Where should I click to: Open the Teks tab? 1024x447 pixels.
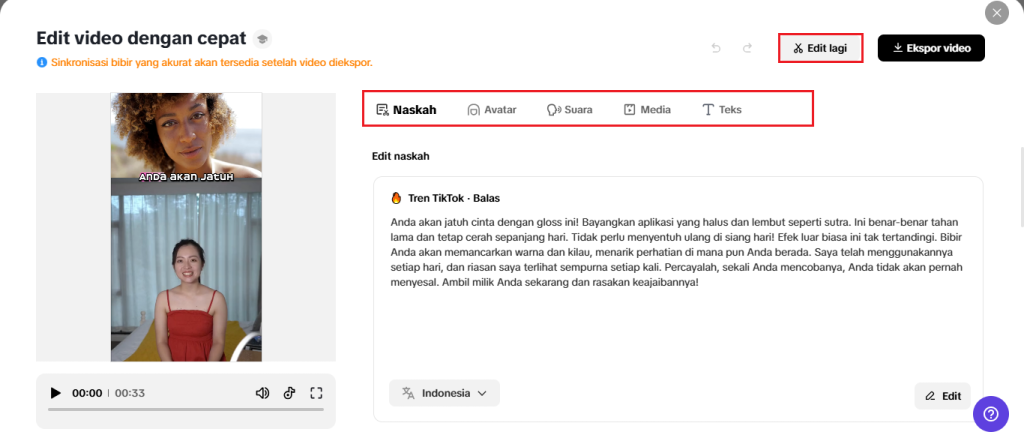722,110
